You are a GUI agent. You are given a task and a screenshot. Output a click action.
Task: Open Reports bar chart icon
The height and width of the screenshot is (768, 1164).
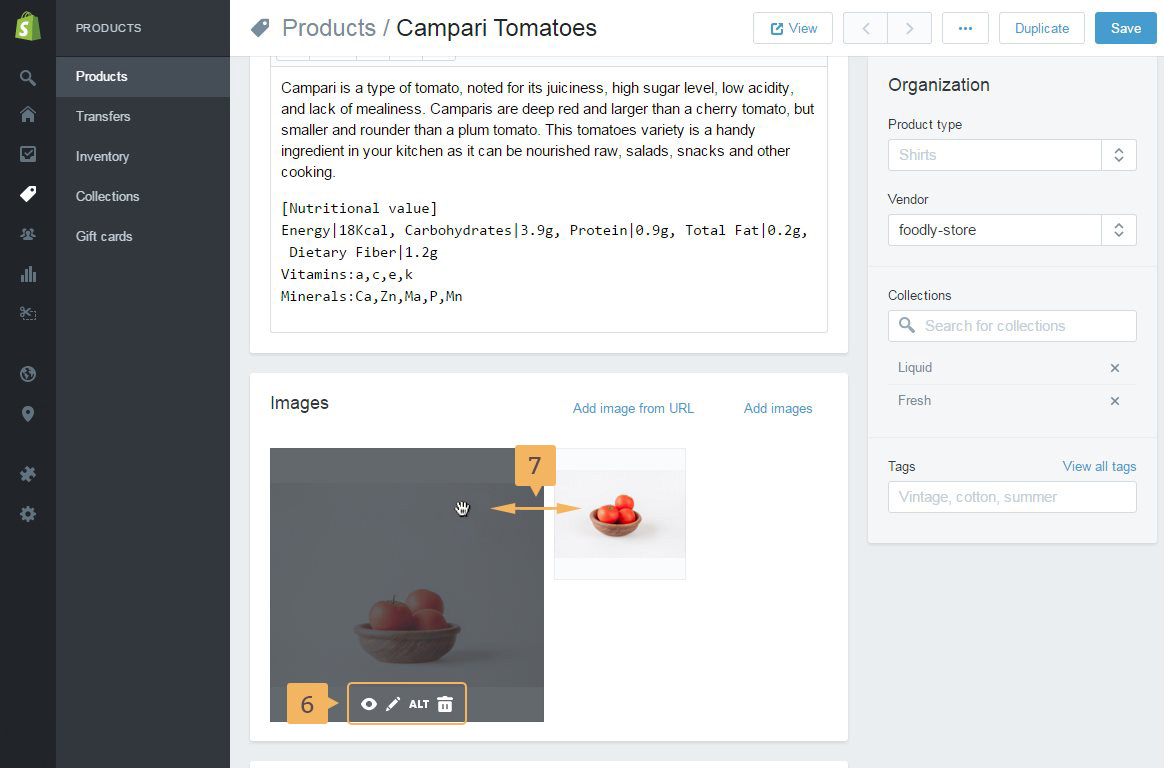[x=28, y=274]
